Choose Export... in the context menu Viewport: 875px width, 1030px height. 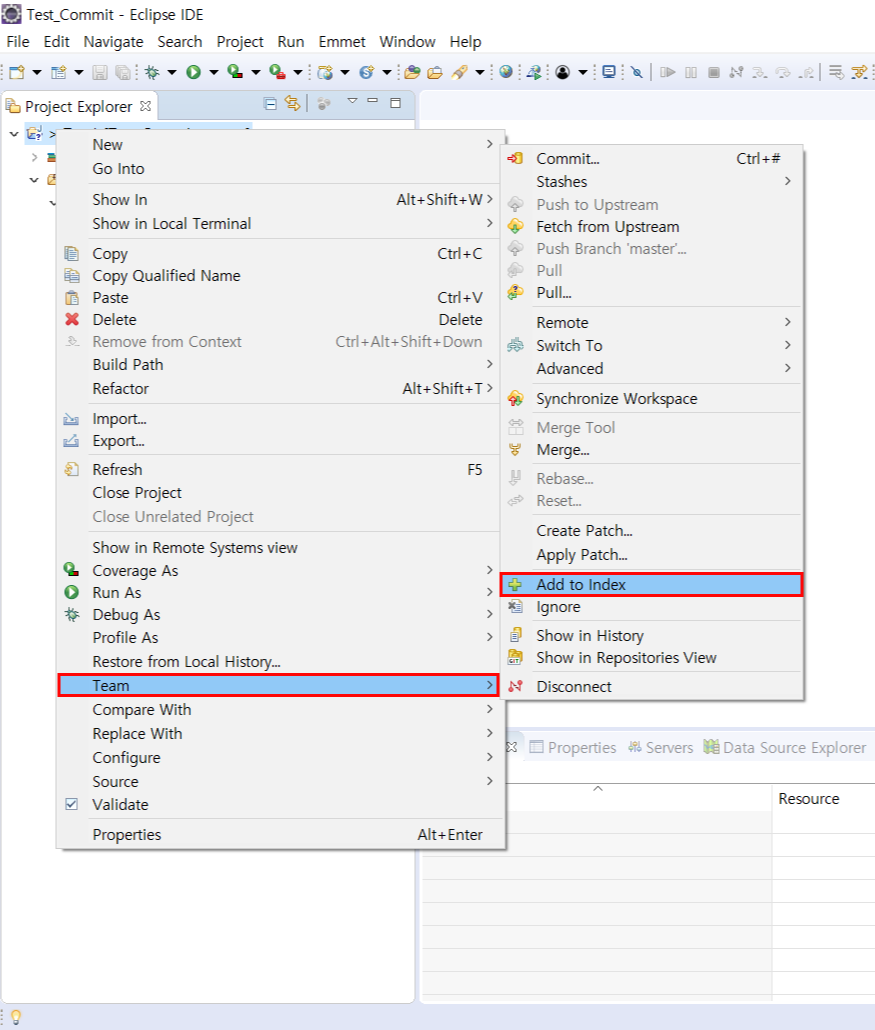(x=281, y=441)
